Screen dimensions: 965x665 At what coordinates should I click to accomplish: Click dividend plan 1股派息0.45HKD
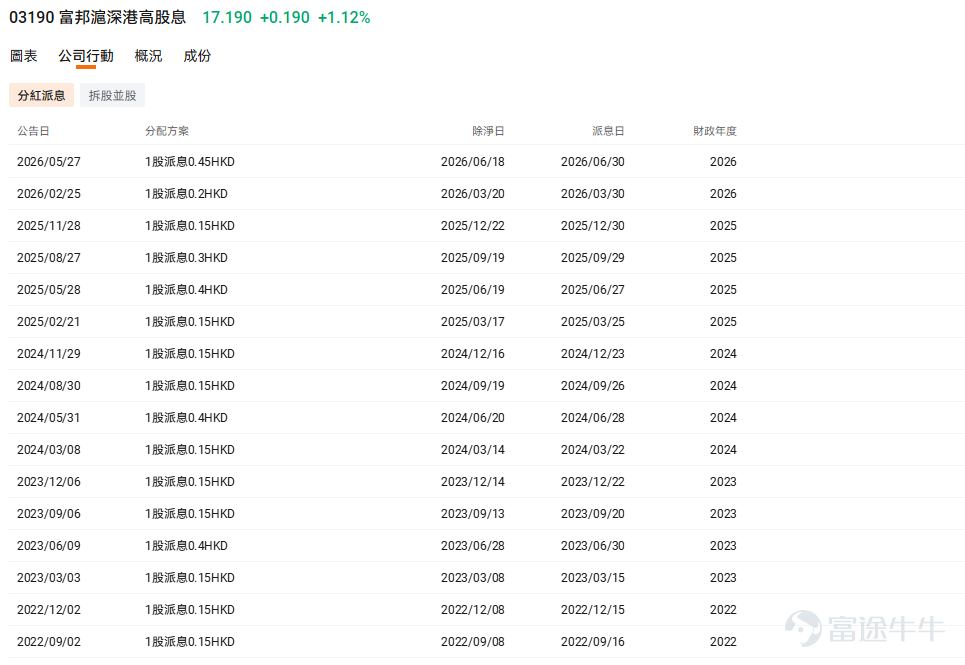(x=190, y=162)
